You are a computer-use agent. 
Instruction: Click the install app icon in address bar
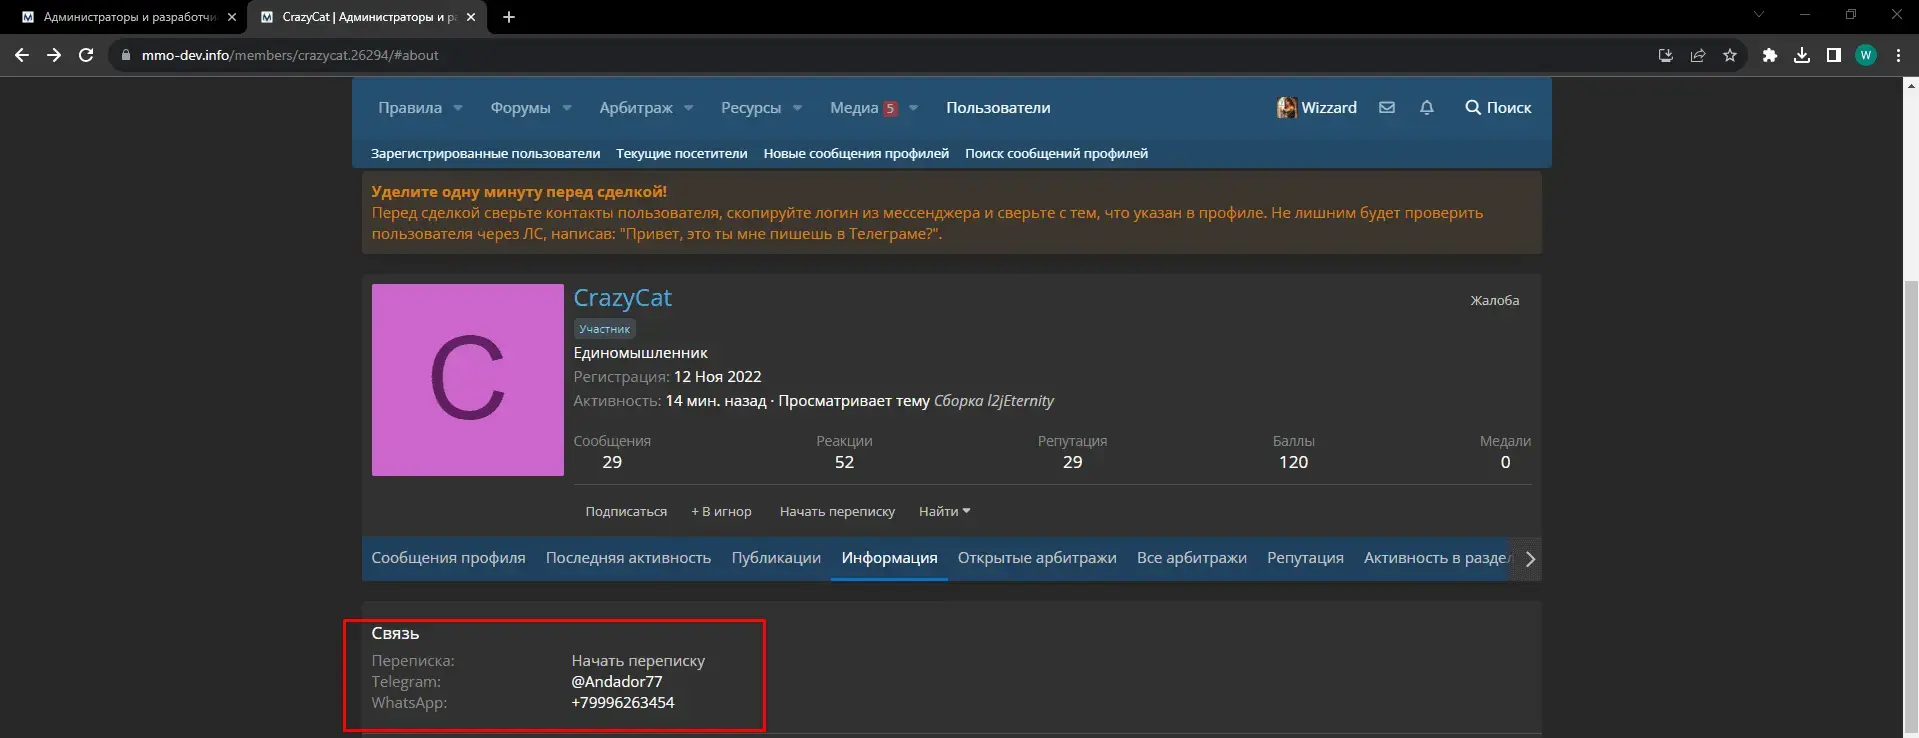1665,55
